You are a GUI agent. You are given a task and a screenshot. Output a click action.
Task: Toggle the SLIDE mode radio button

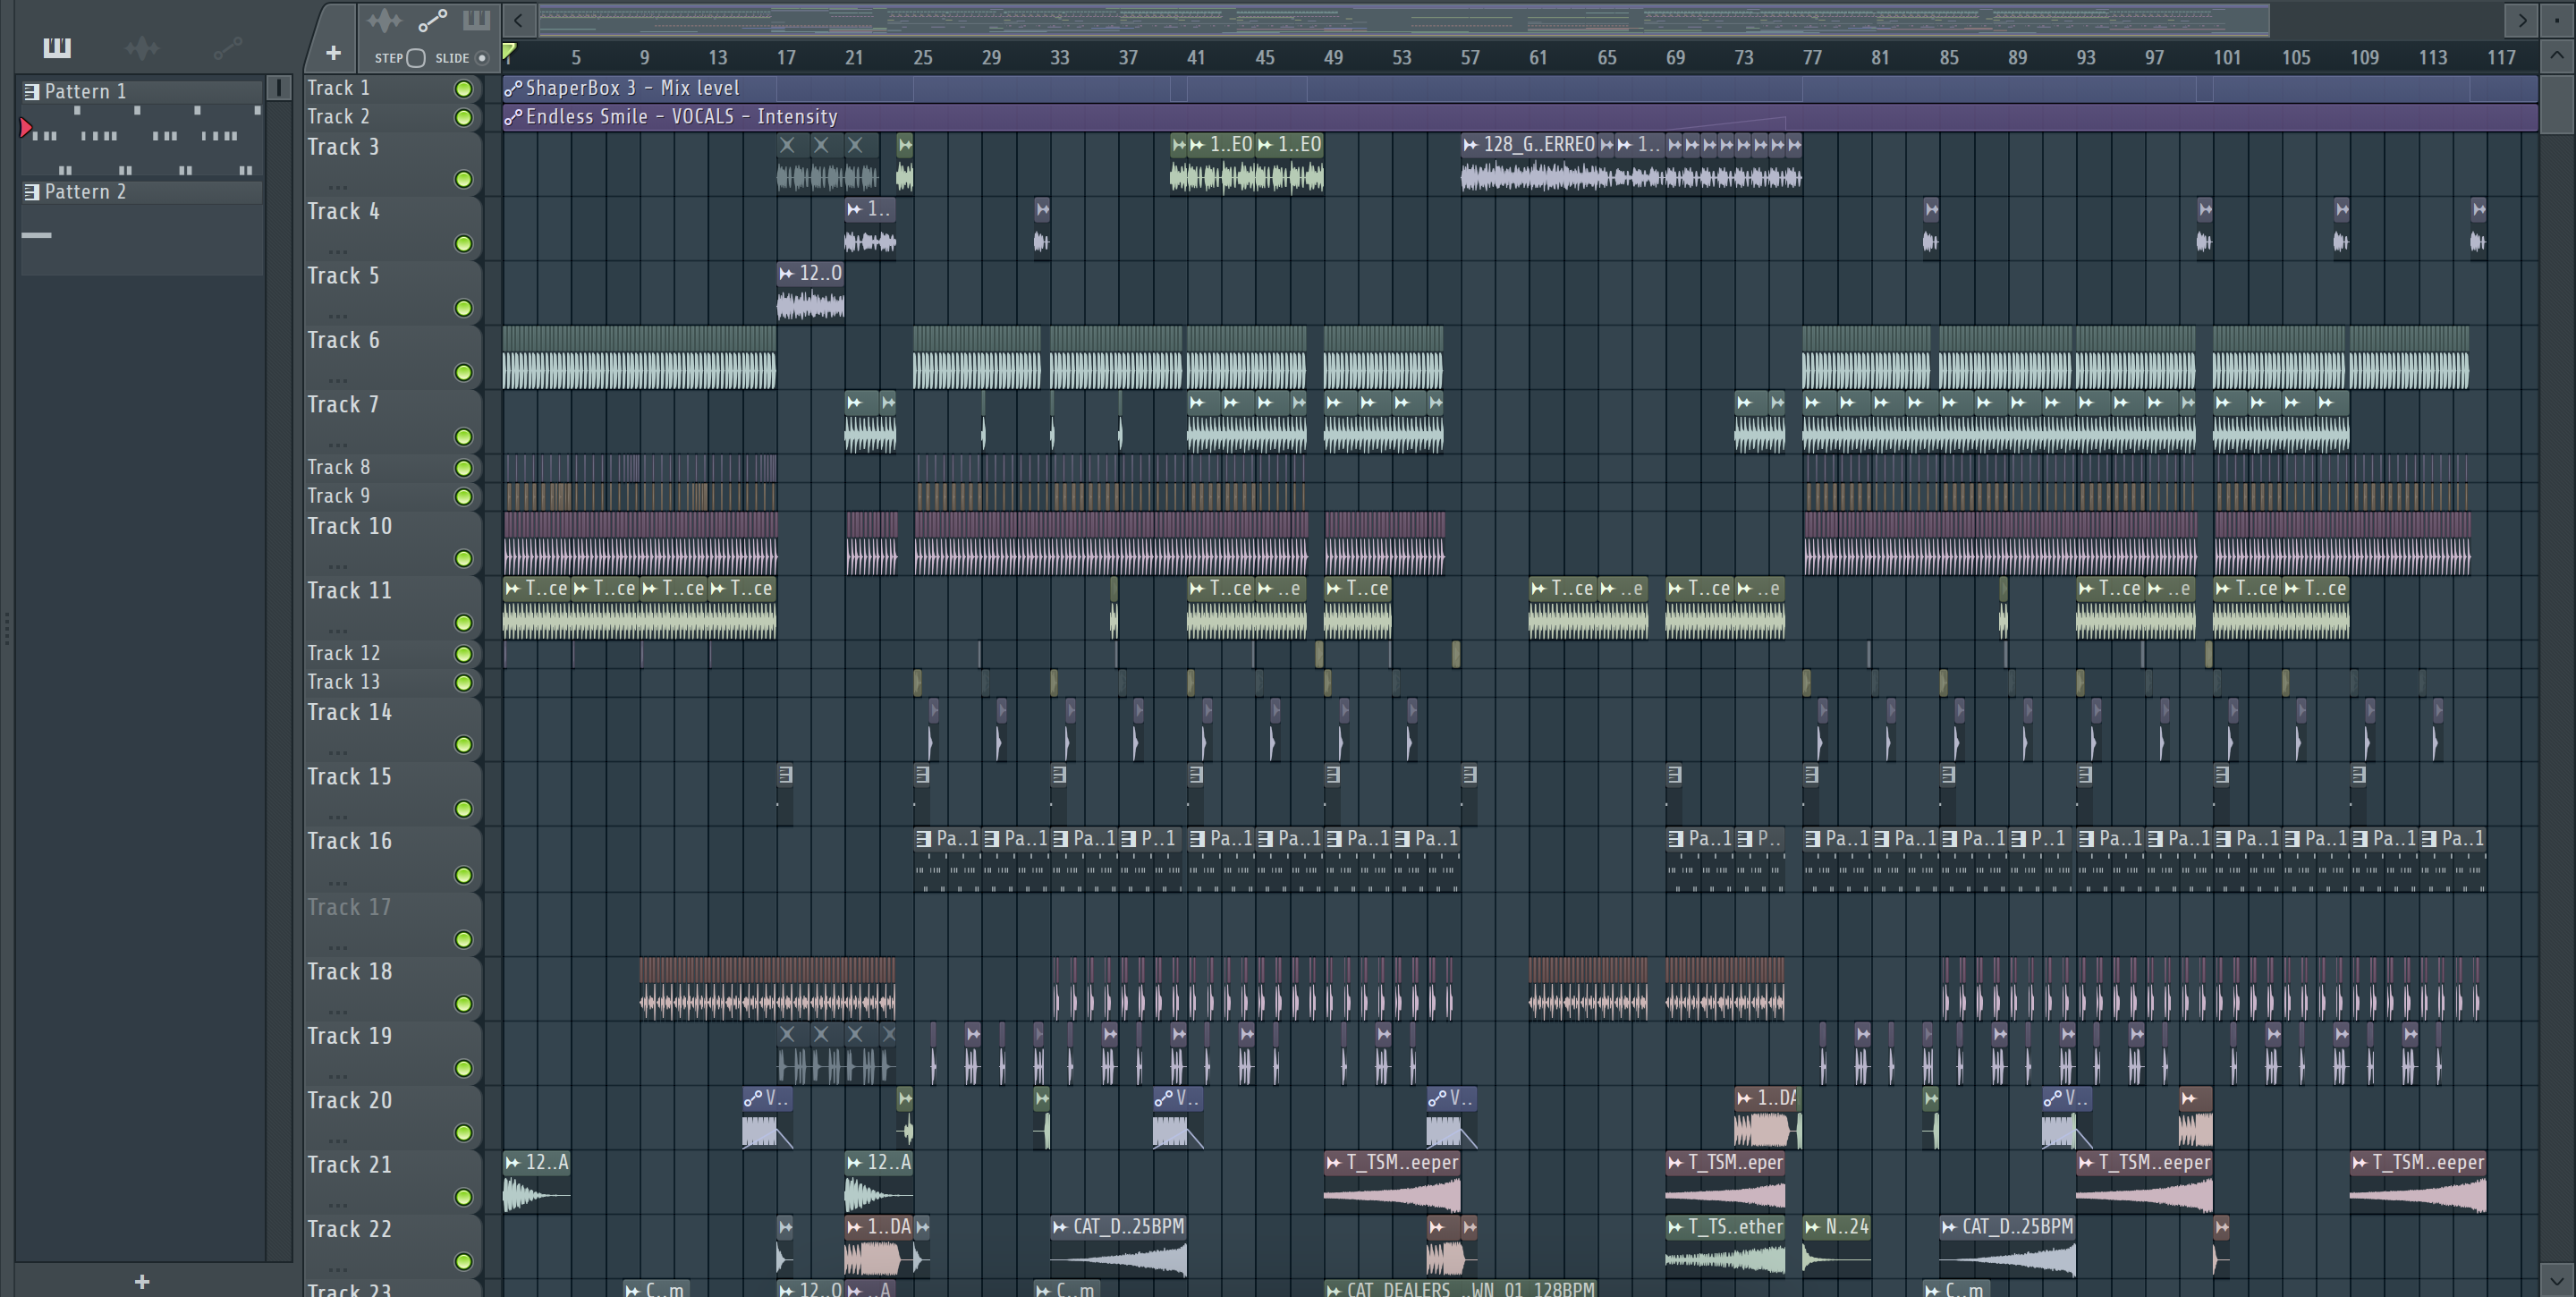pyautogui.click(x=482, y=58)
